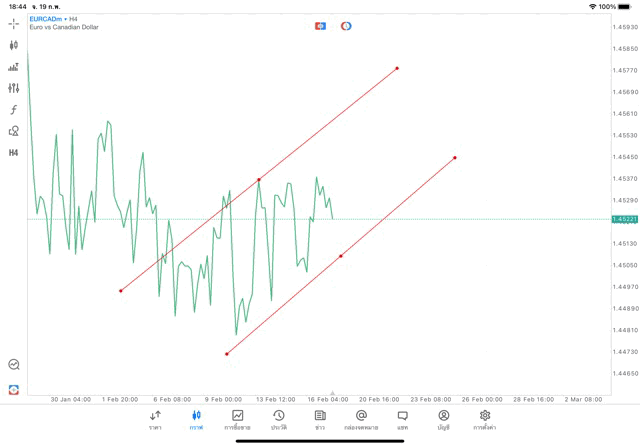Screen dimensions: 640x447
Task: Tap the current price label 1.45221
Action: coord(625,219)
